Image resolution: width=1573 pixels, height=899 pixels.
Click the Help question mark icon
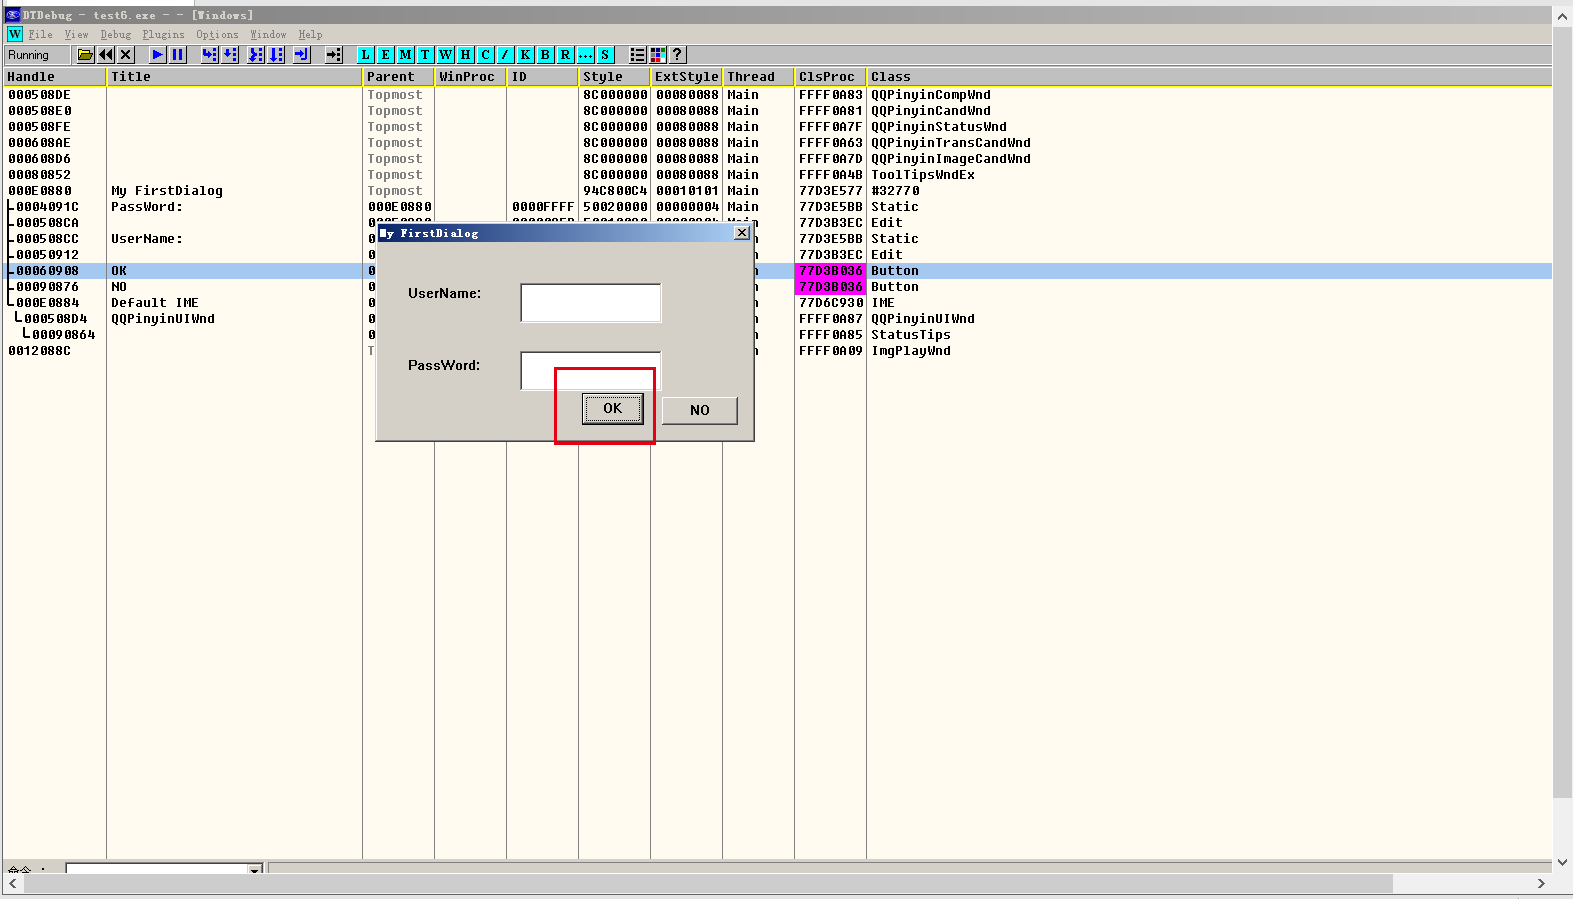[677, 55]
